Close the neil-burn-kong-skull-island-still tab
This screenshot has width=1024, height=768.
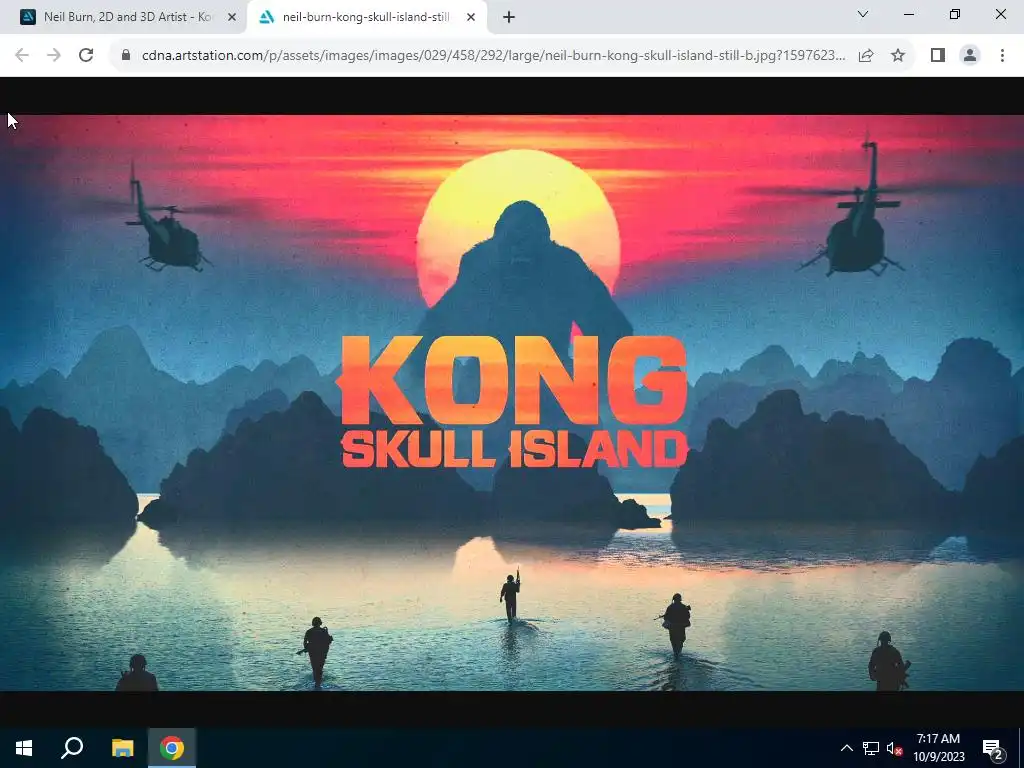point(471,18)
